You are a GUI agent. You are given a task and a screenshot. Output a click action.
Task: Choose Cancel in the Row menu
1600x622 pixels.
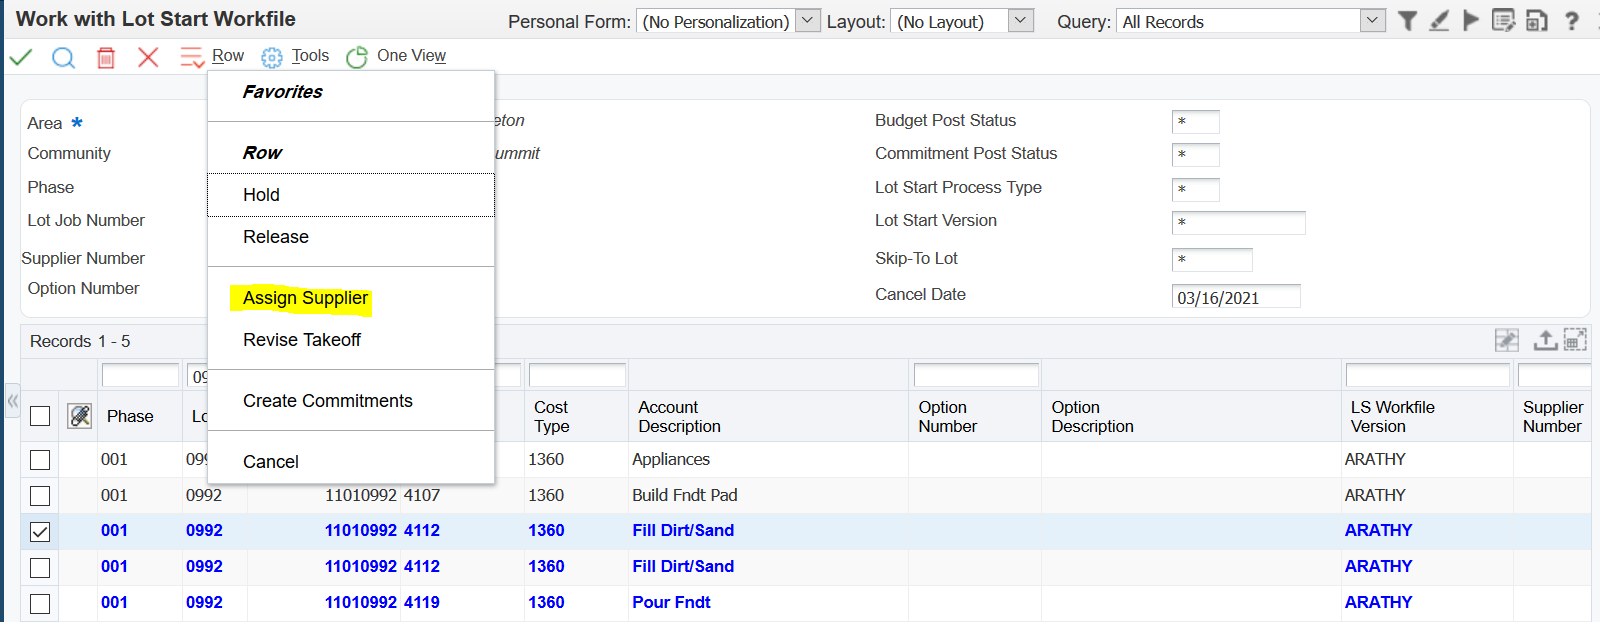pos(271,462)
